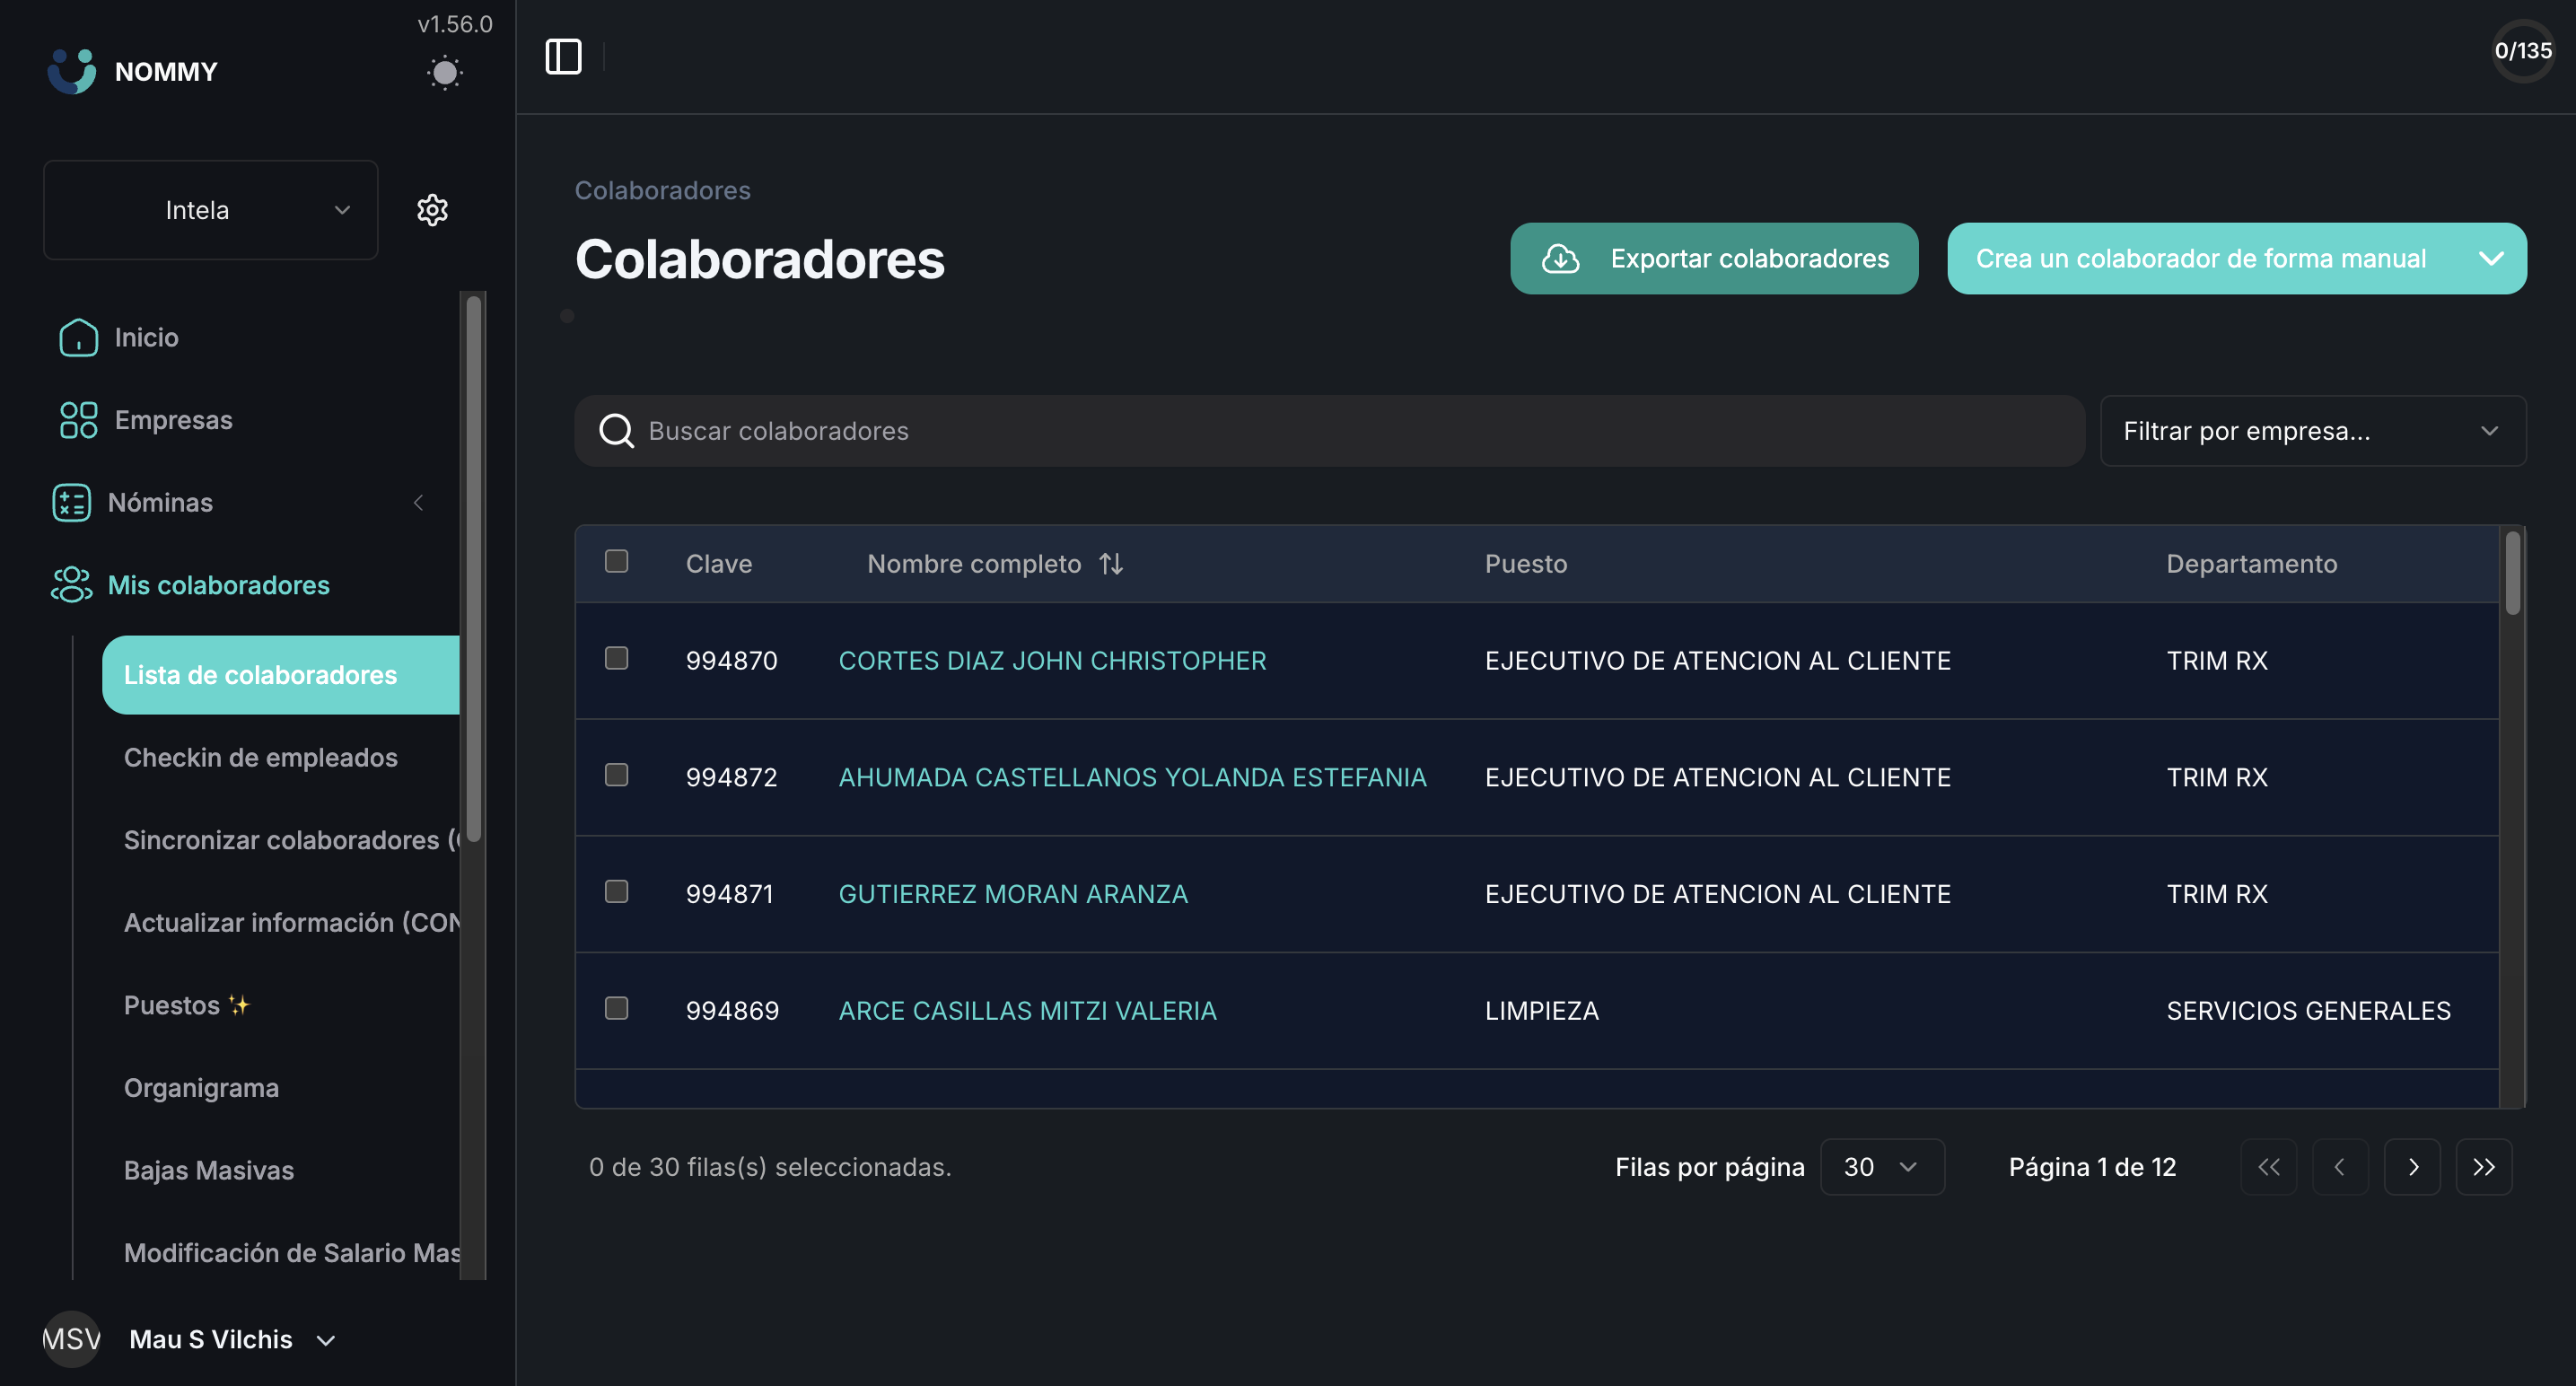The image size is (2576, 1386).
Task: Expand the Filtrar por empresa dropdown
Action: click(x=2312, y=431)
